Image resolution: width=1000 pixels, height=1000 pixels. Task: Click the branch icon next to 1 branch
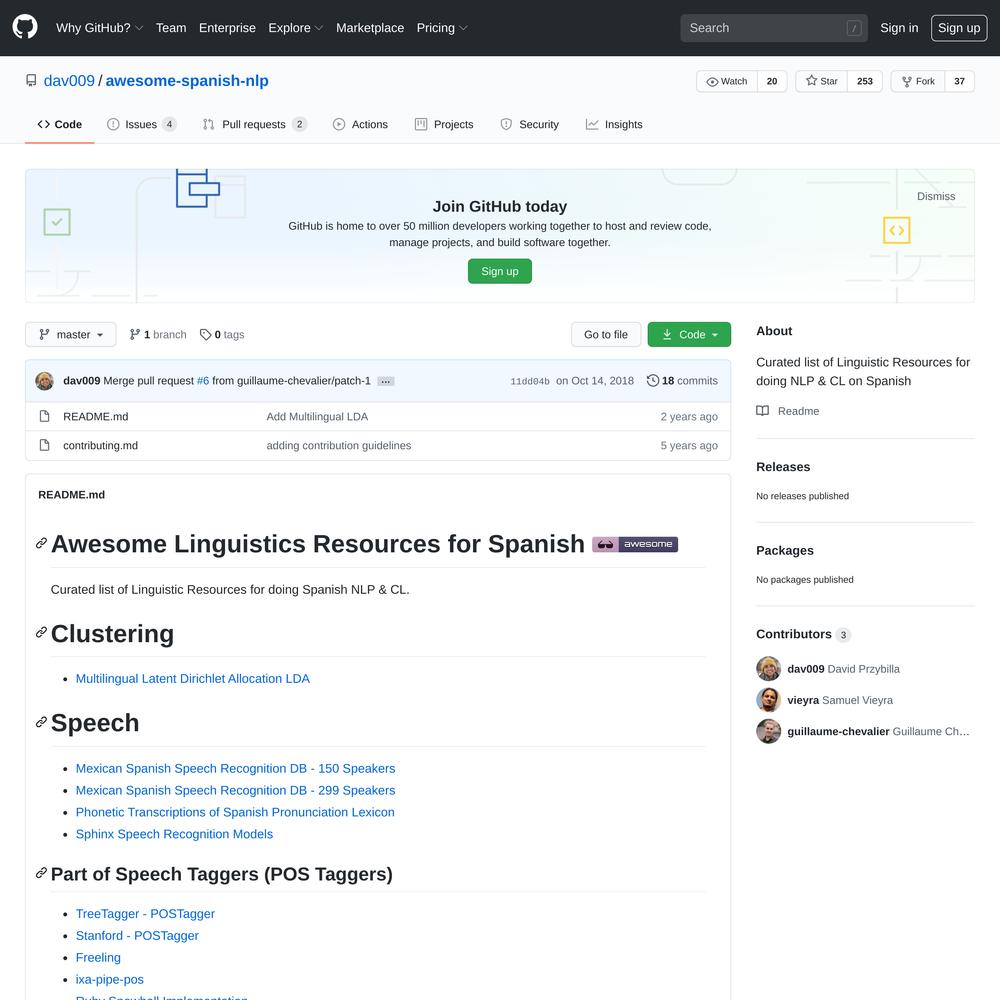(135, 334)
